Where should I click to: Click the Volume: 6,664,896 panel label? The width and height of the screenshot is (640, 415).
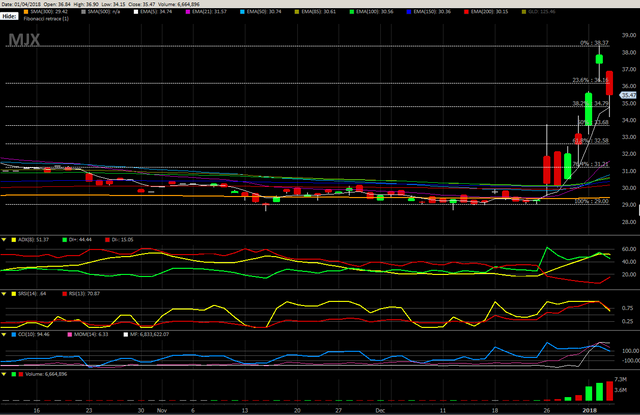click(46, 374)
